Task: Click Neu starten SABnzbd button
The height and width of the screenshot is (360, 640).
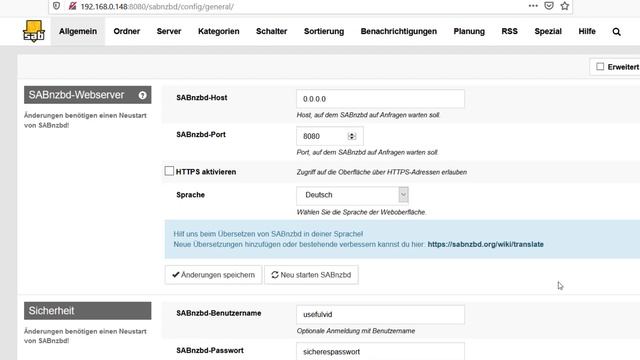Action: [x=311, y=275]
